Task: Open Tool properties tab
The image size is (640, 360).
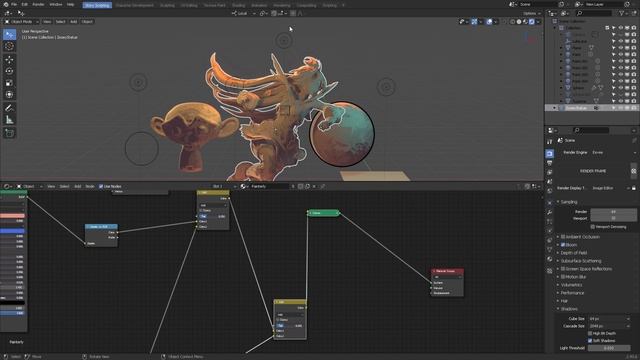Action: 549,141
